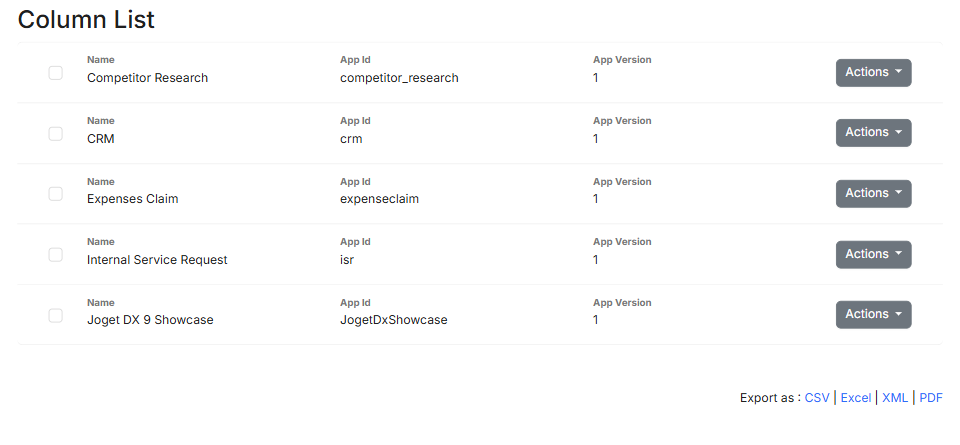Mark the Joget DX 9 Showcase checkbox
Viewport: 960px width, 445px height.
click(56, 315)
